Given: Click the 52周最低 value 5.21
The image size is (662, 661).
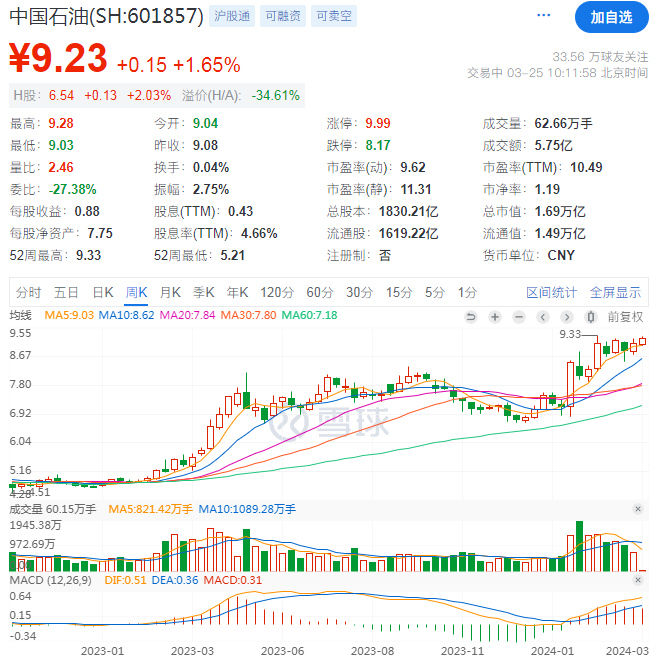Looking at the screenshot, I should click(x=233, y=255).
